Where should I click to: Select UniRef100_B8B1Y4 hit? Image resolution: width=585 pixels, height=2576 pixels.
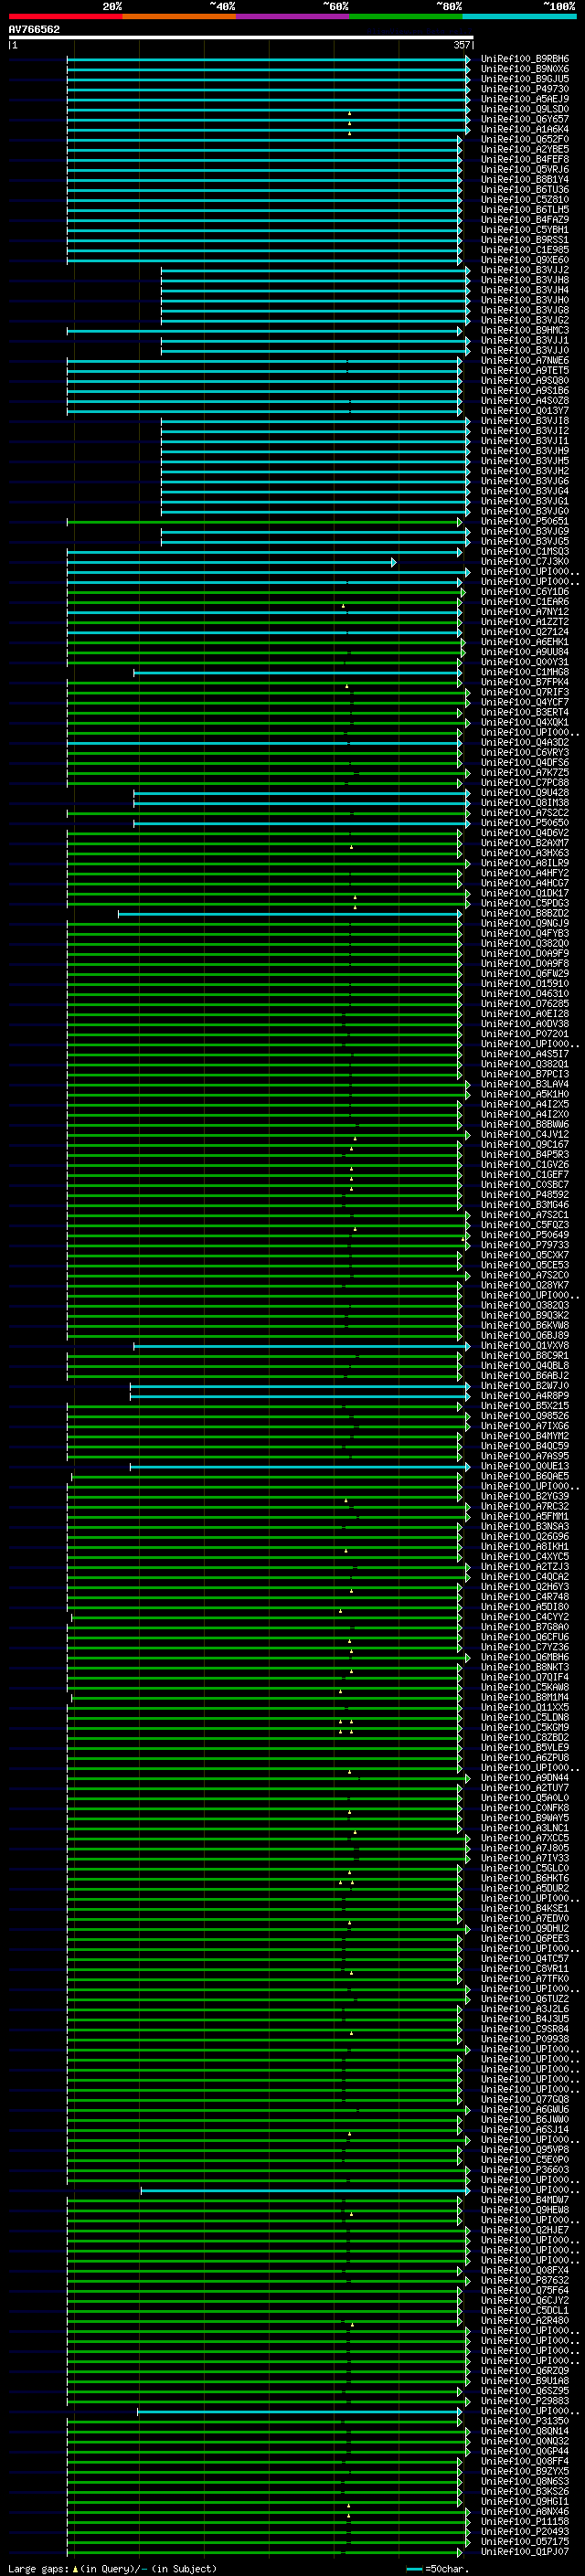(x=525, y=179)
